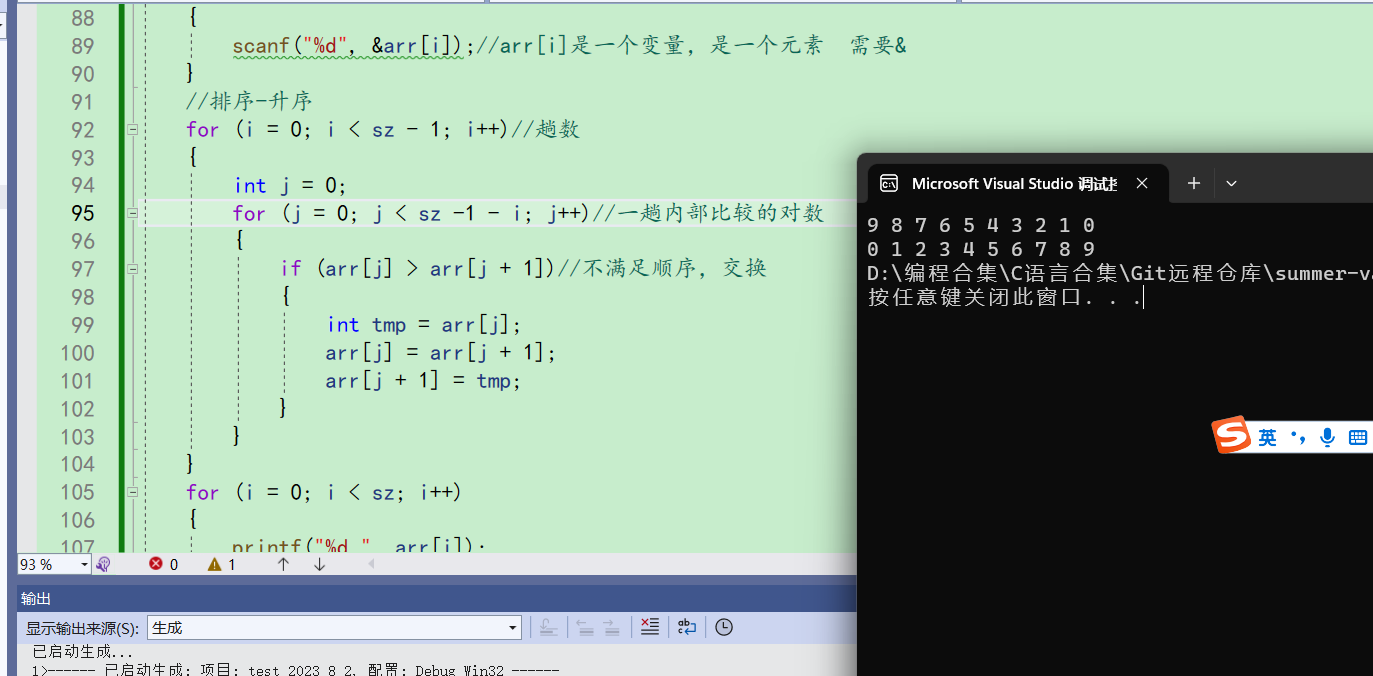Click console output line 0 1 2 3 4 5 6 7 8 9
The height and width of the screenshot is (676, 1373).
[x=981, y=249]
